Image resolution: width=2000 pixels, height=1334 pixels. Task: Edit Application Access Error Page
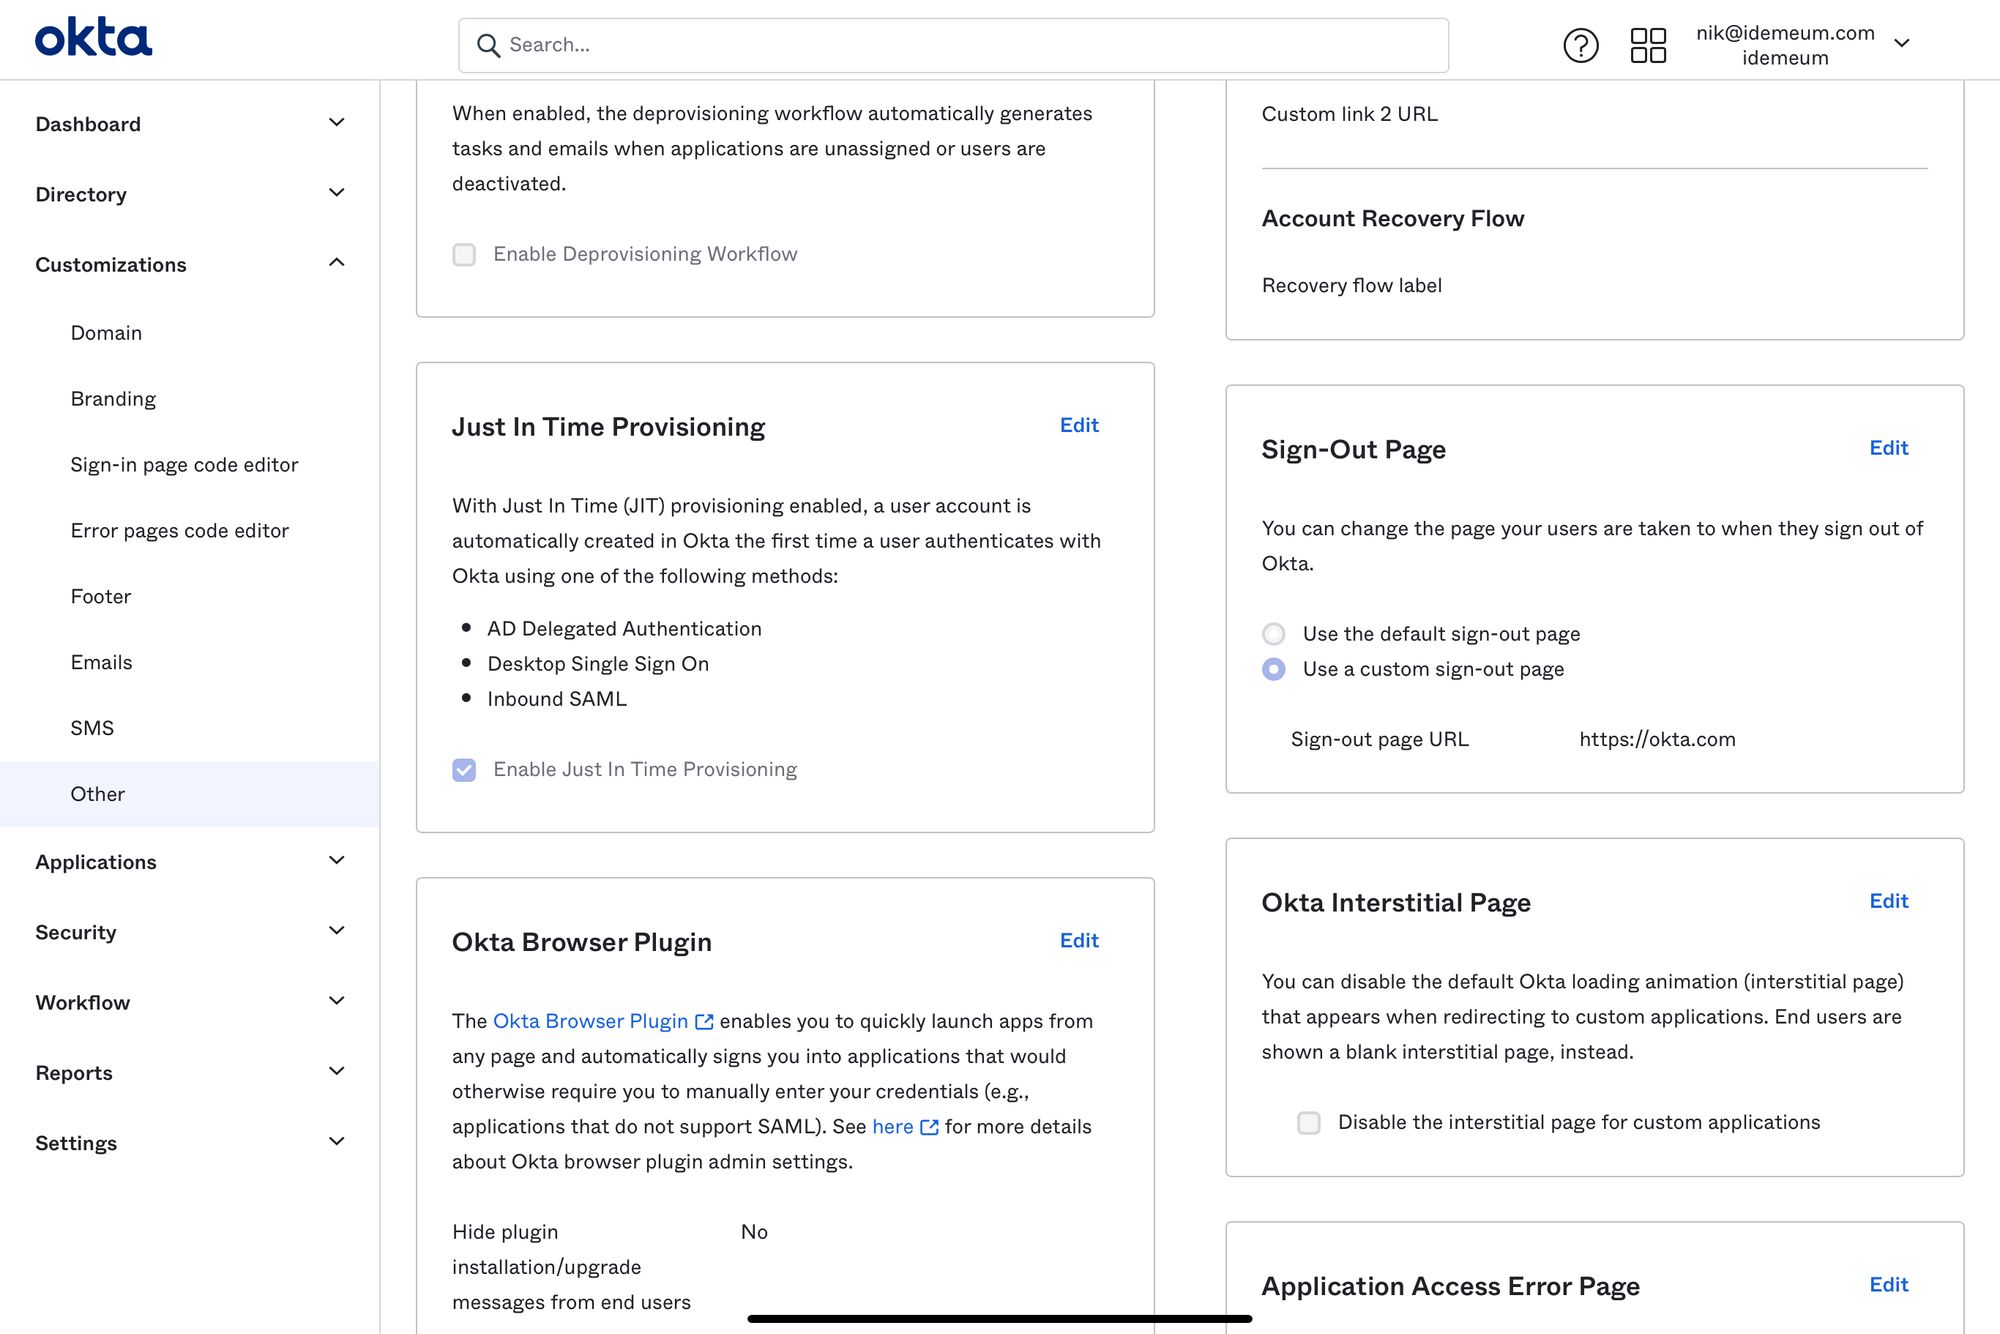click(x=1889, y=1285)
